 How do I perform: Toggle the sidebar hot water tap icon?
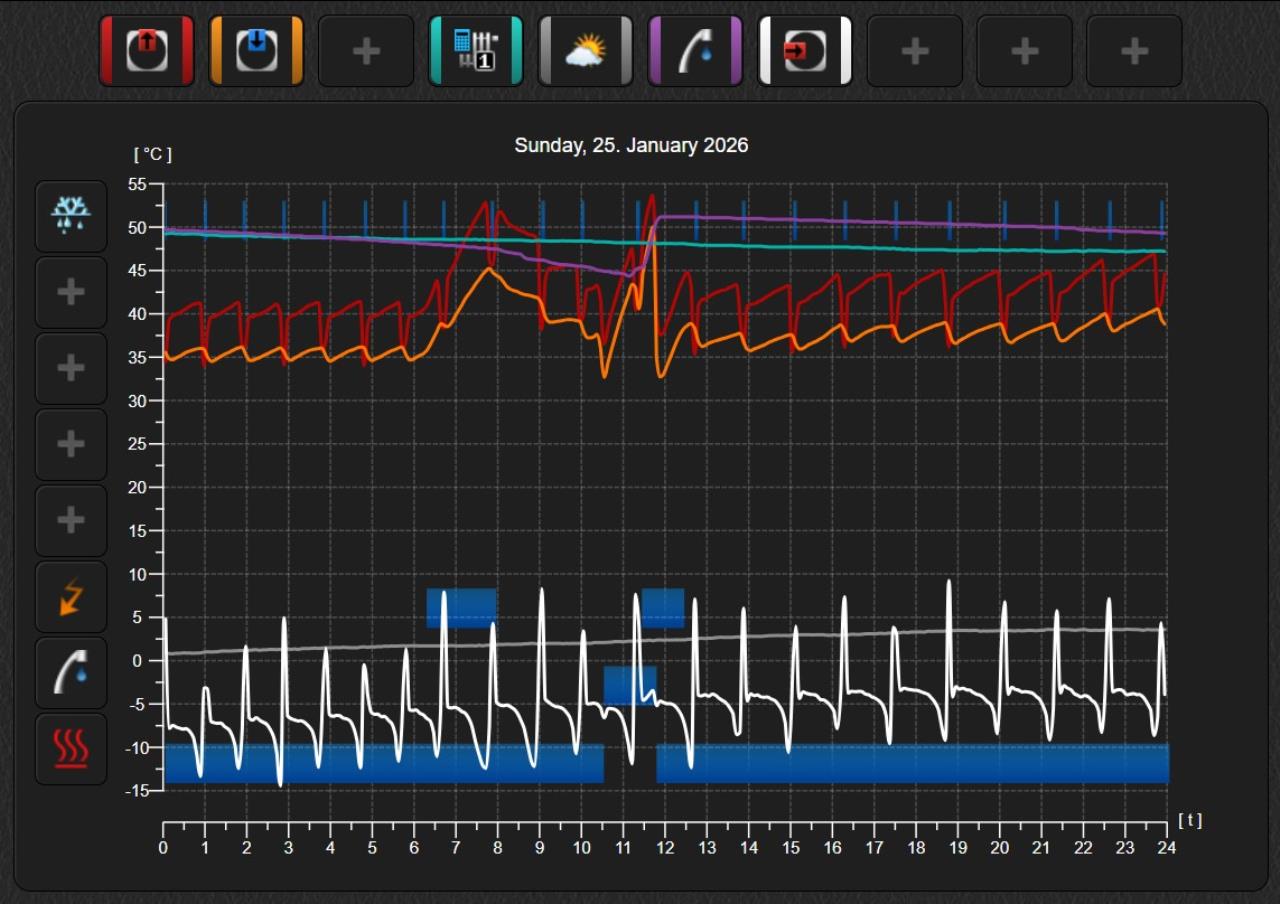coord(71,672)
